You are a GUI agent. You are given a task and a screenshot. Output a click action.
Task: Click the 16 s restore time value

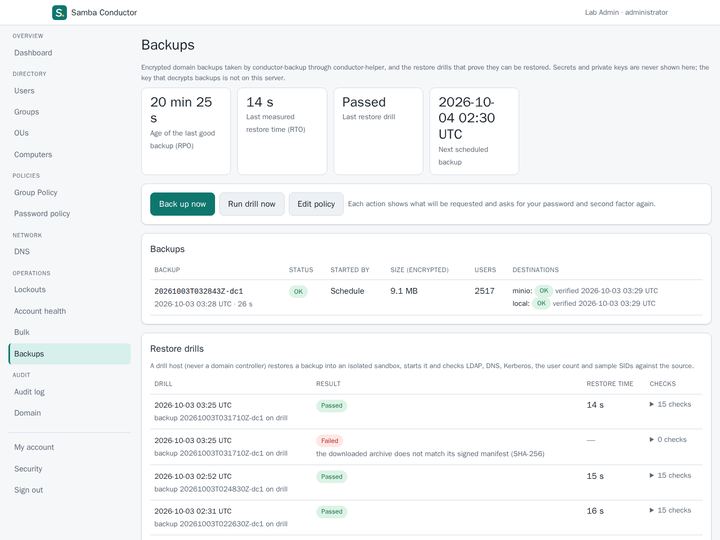(x=595, y=511)
